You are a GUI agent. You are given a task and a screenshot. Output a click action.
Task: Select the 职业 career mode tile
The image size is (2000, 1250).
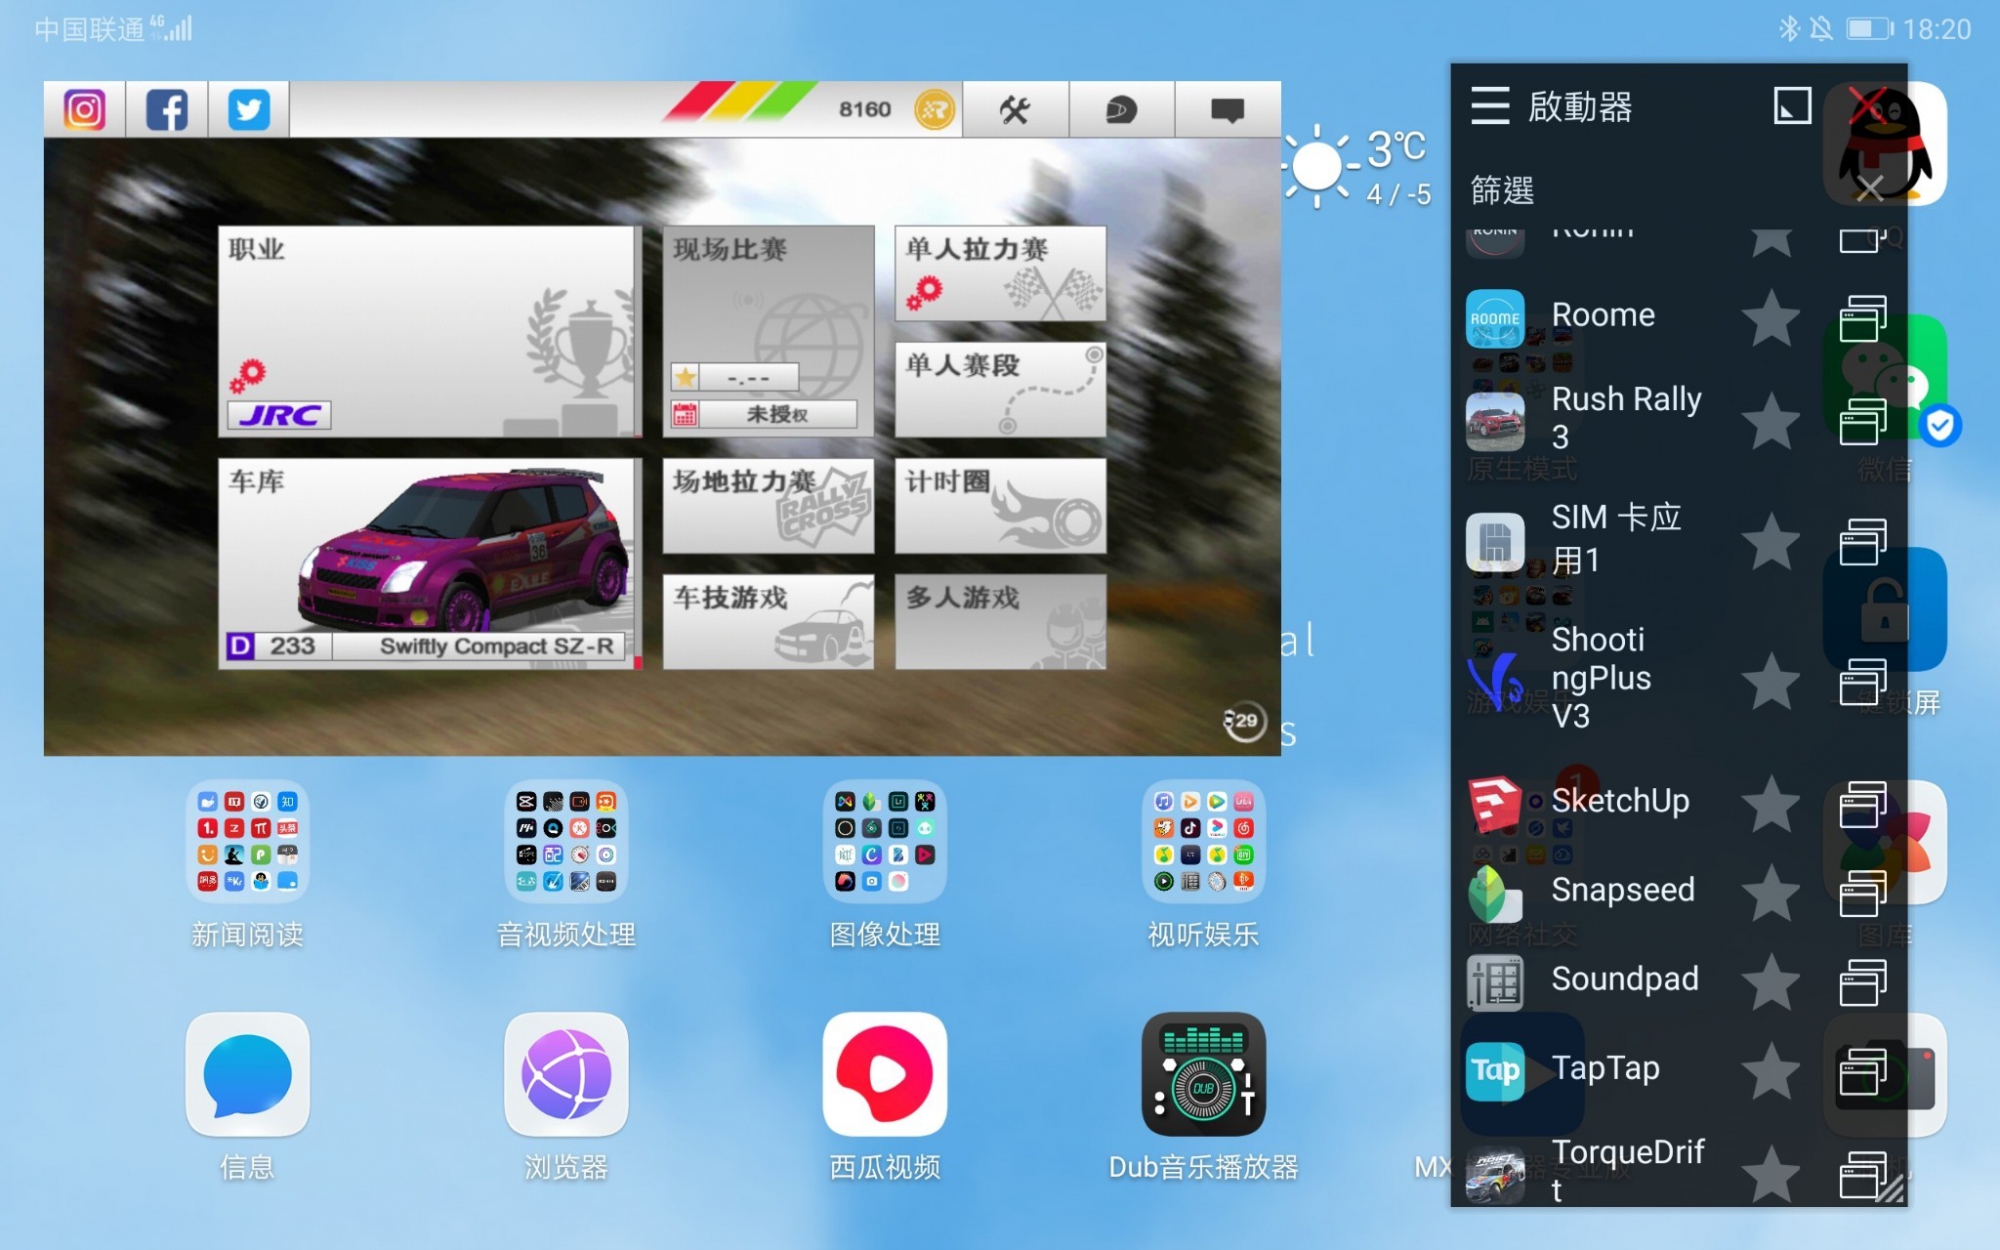pos(430,331)
